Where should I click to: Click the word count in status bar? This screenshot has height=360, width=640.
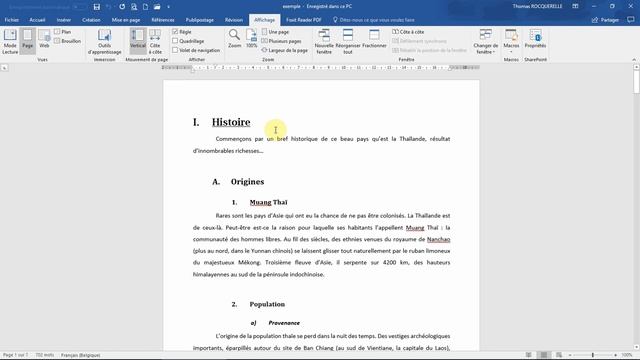44,355
